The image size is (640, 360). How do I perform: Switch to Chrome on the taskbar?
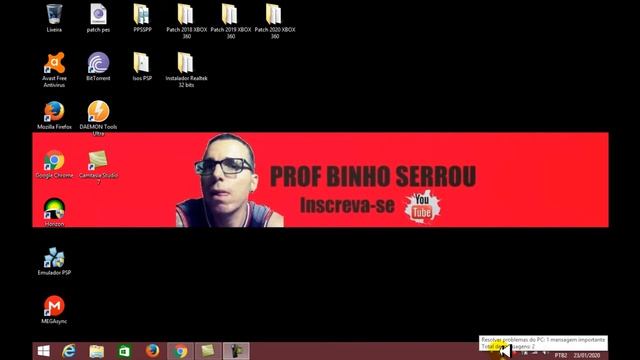pos(180,351)
